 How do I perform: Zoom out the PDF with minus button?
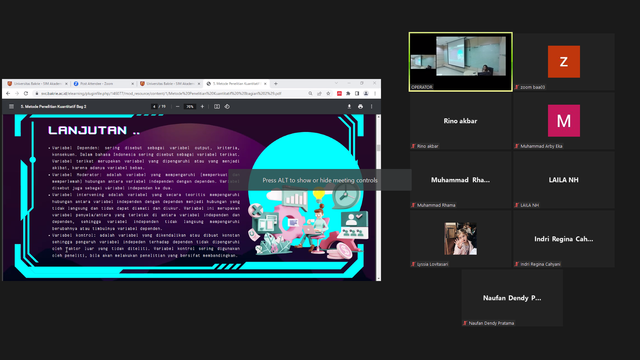pyautogui.click(x=178, y=107)
